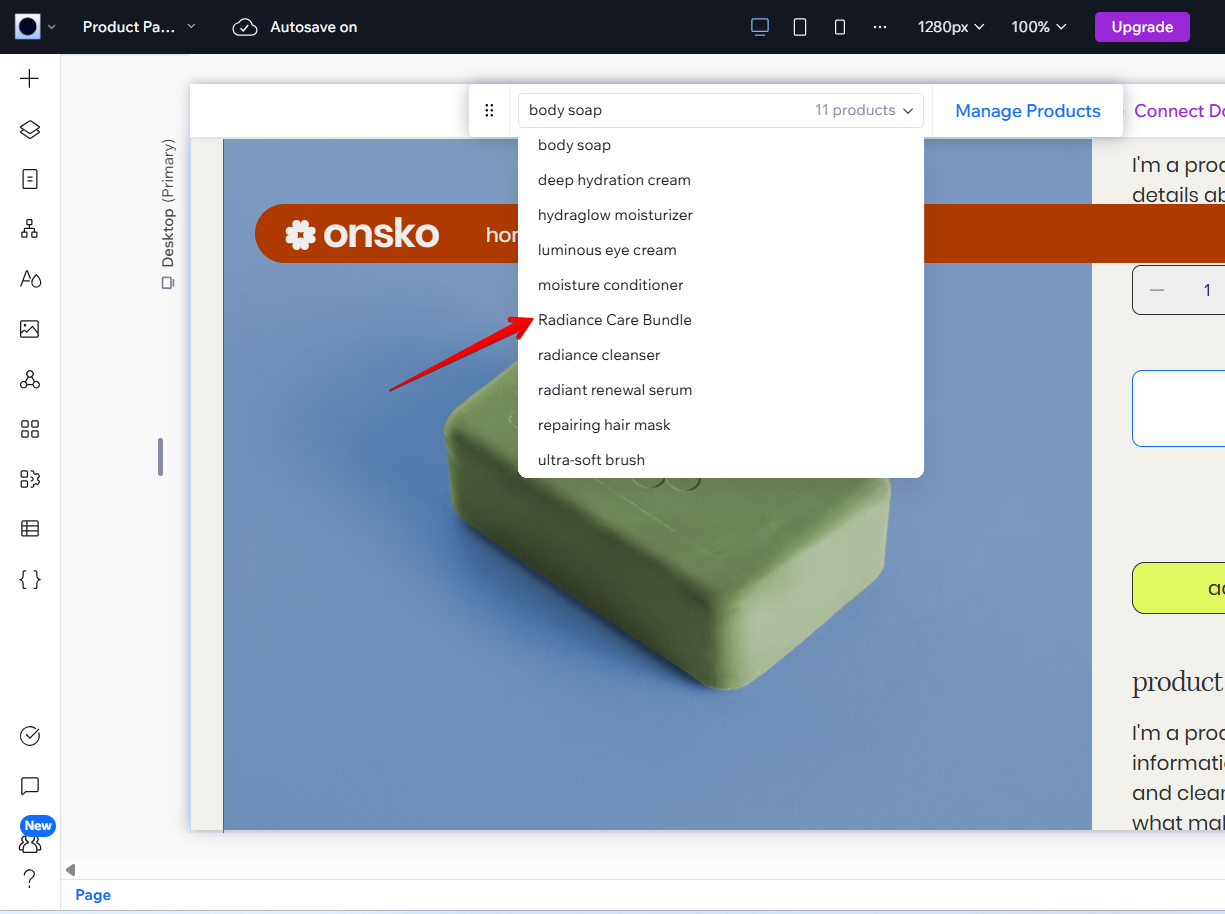The image size is (1225, 914).
Task: Open the puzzle-piece integrations icon
Action: click(30, 479)
